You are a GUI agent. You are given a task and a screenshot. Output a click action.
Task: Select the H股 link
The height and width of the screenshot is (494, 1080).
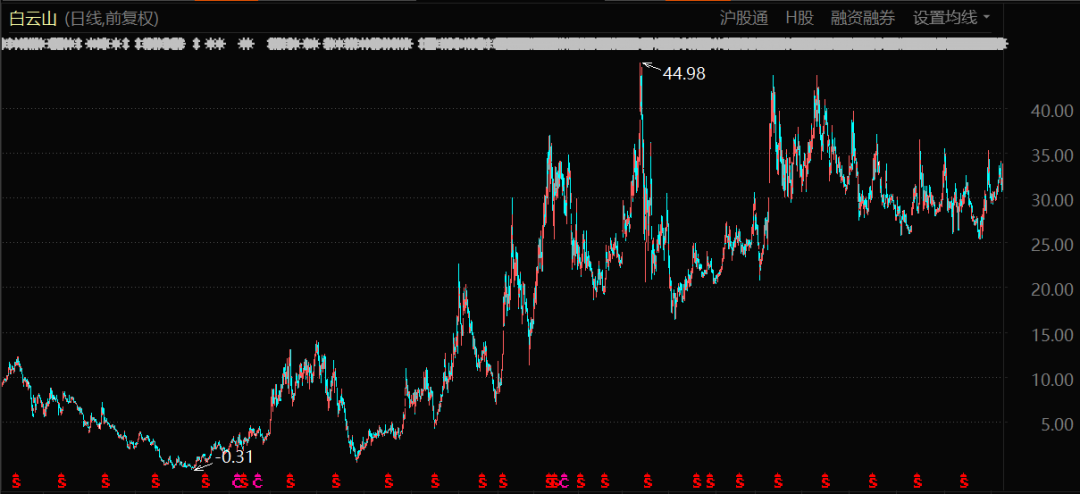pos(799,17)
